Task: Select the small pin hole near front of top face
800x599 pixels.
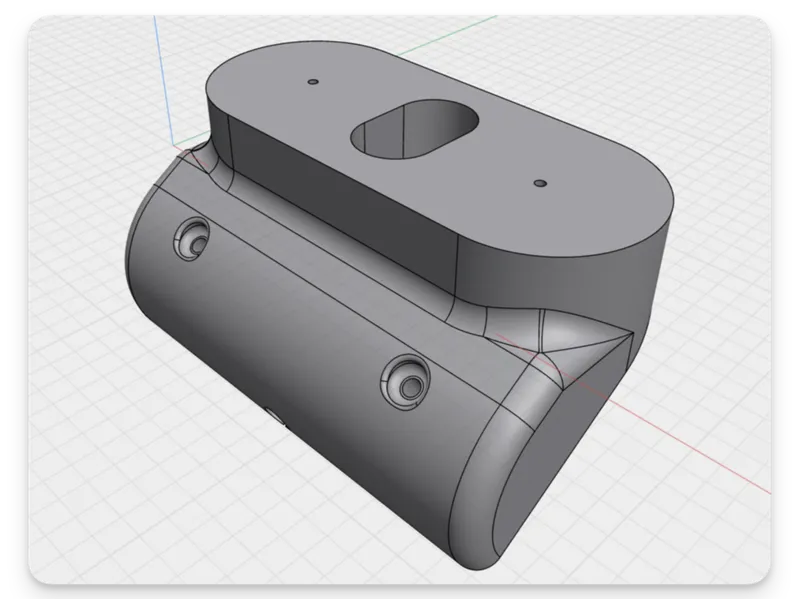Action: point(540,183)
